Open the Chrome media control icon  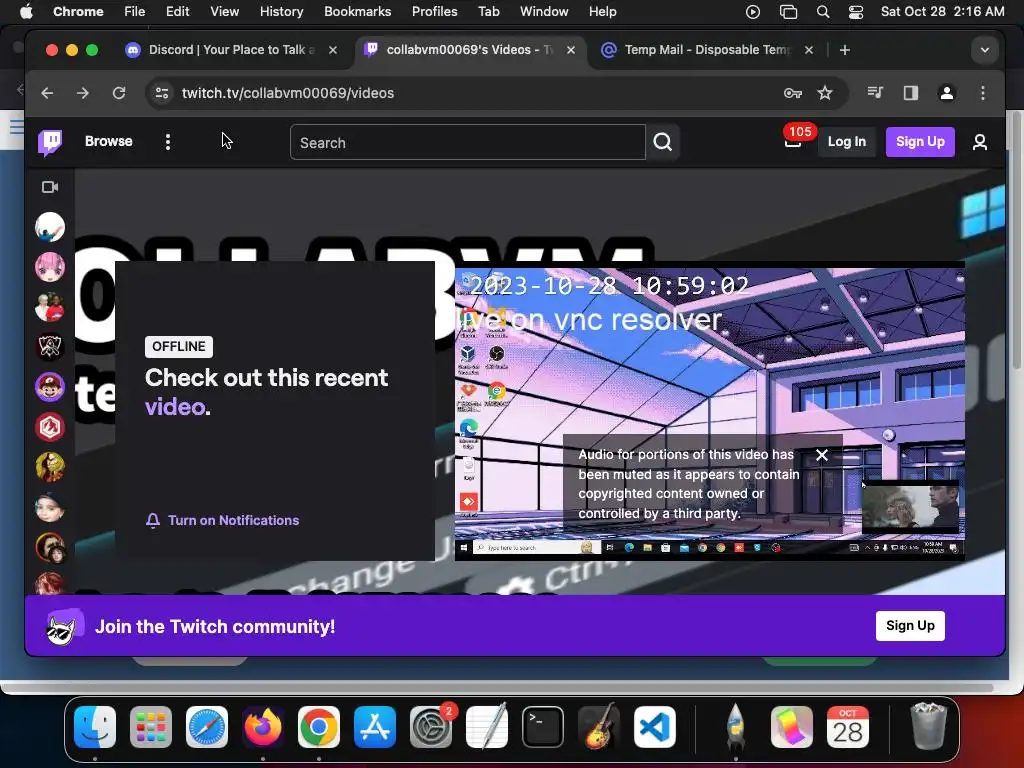tap(875, 93)
